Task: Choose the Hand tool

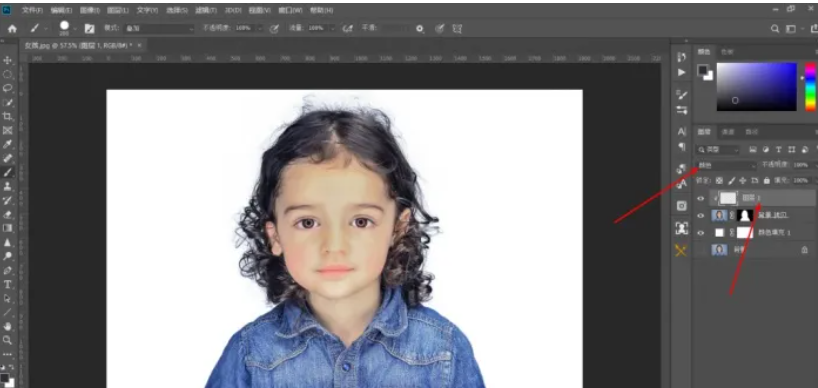Action: point(8,326)
